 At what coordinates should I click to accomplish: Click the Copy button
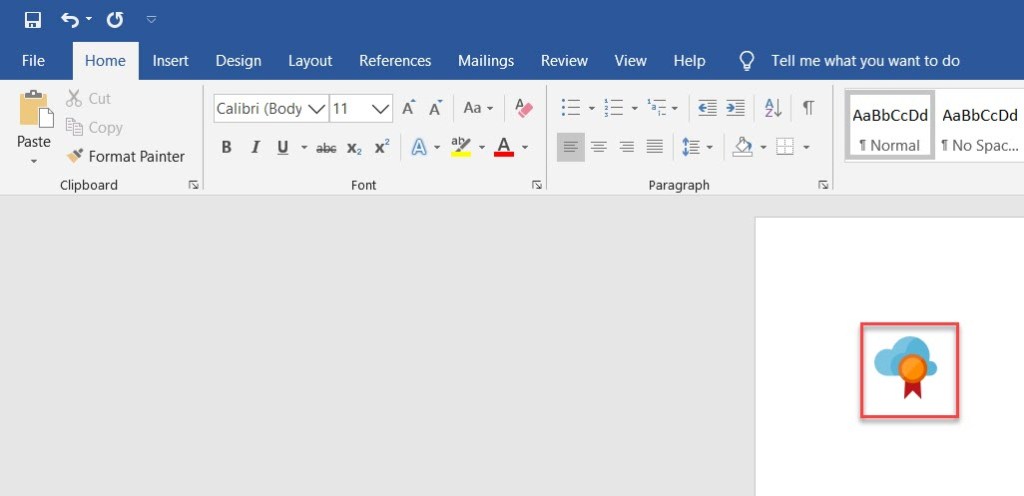coord(94,127)
